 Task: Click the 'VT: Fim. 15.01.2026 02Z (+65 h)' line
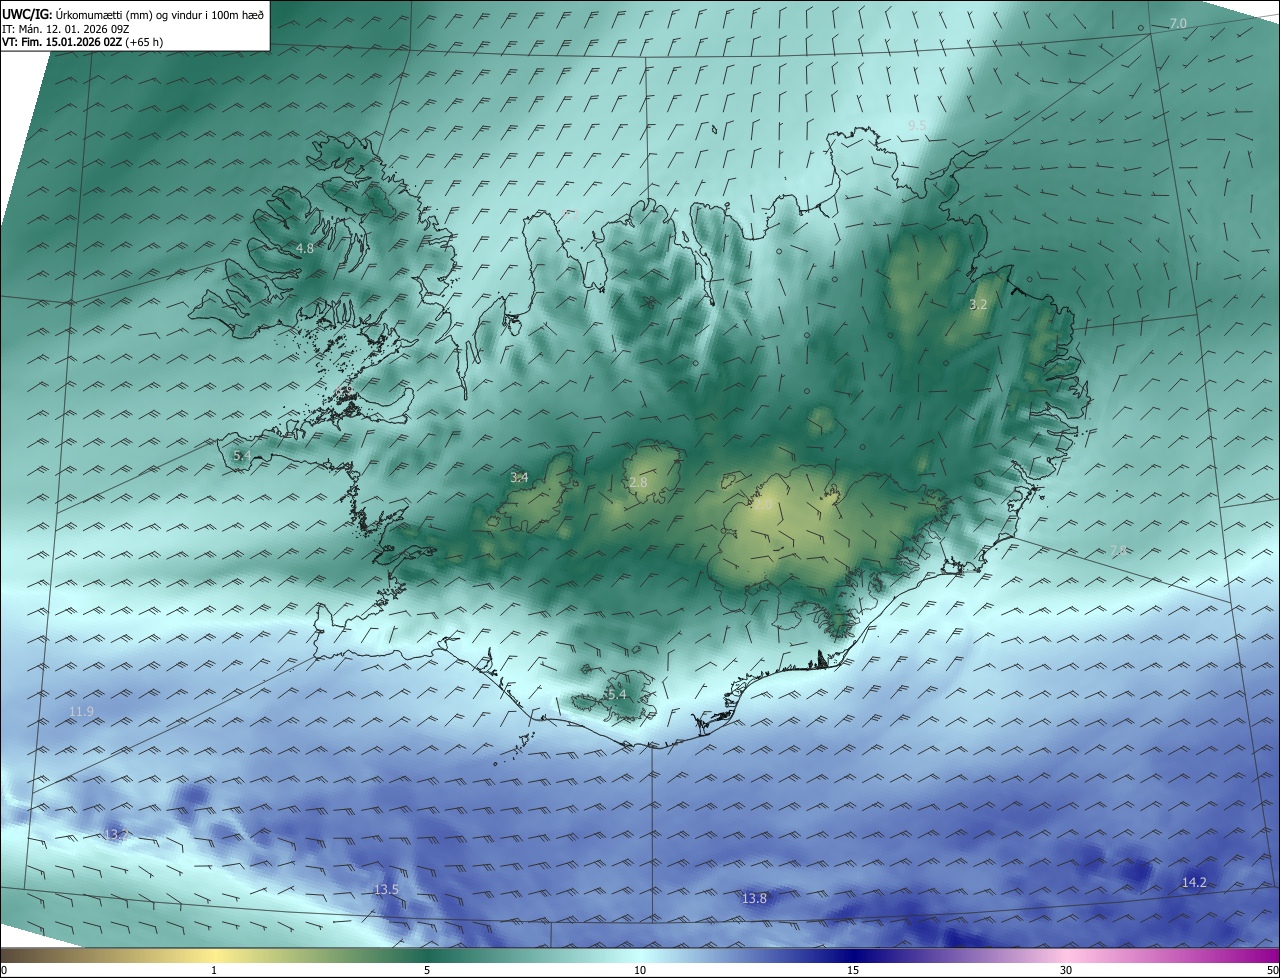tap(82, 42)
